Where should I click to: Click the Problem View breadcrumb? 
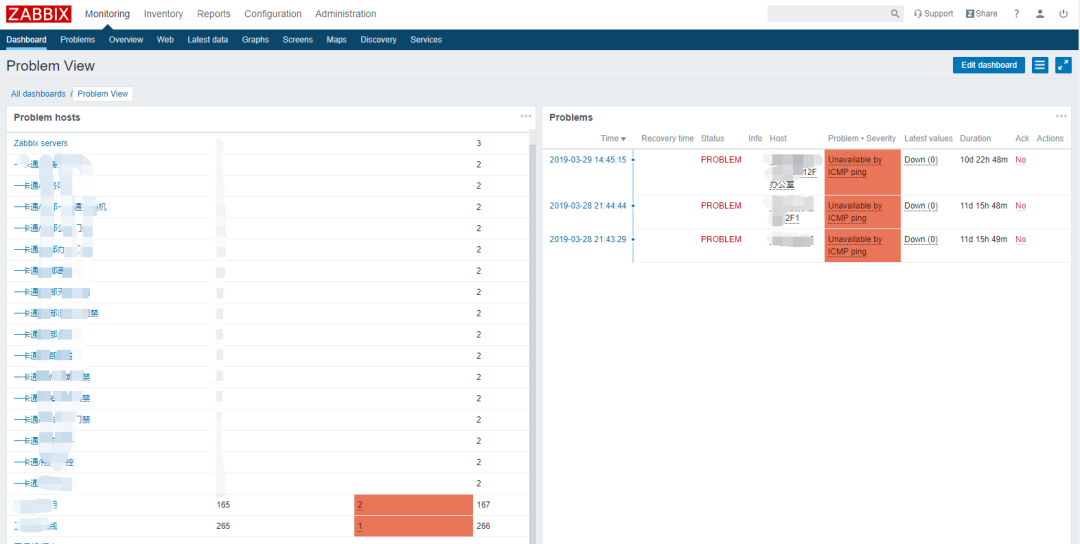tap(103, 94)
